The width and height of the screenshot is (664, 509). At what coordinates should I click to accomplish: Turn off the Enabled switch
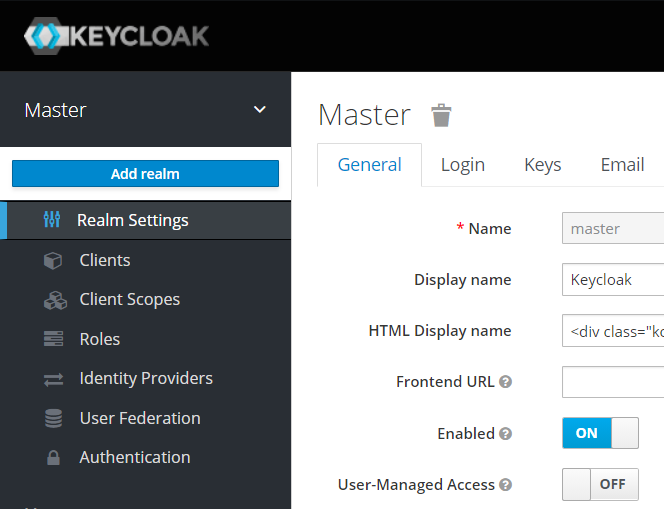click(x=600, y=433)
